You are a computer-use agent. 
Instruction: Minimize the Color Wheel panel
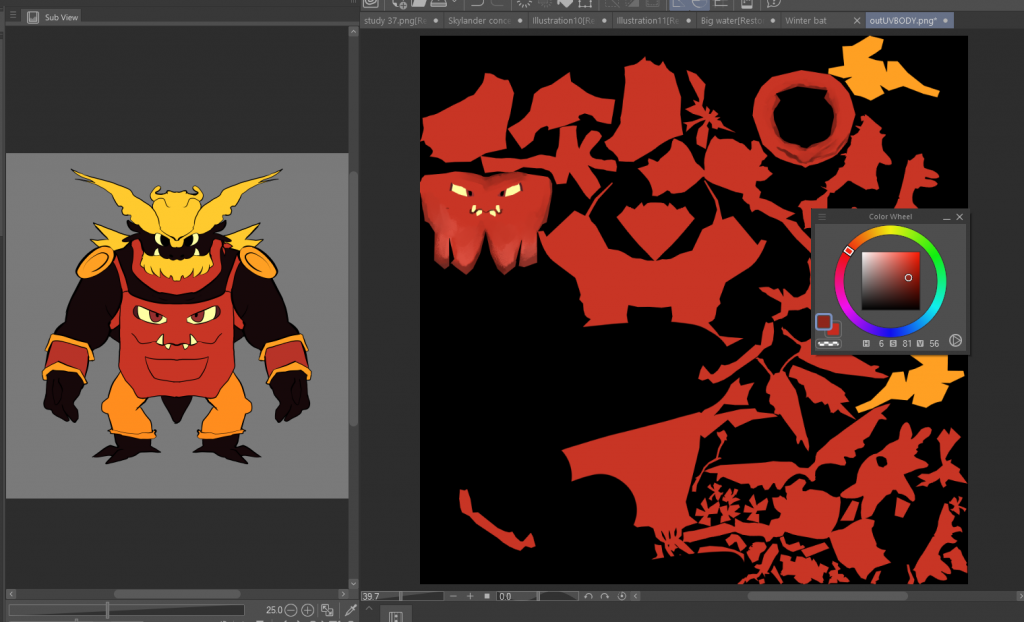(x=946, y=217)
